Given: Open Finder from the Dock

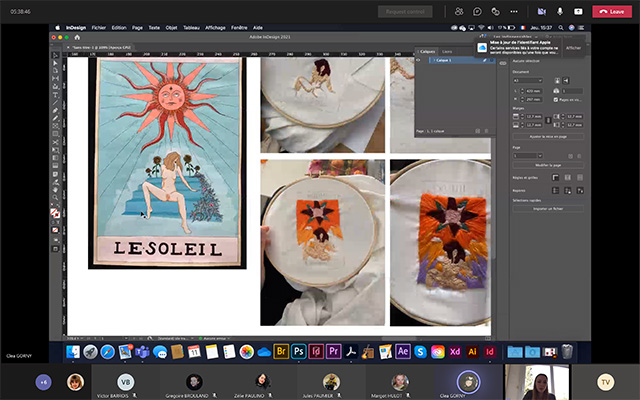Looking at the screenshot, I should click(73, 351).
